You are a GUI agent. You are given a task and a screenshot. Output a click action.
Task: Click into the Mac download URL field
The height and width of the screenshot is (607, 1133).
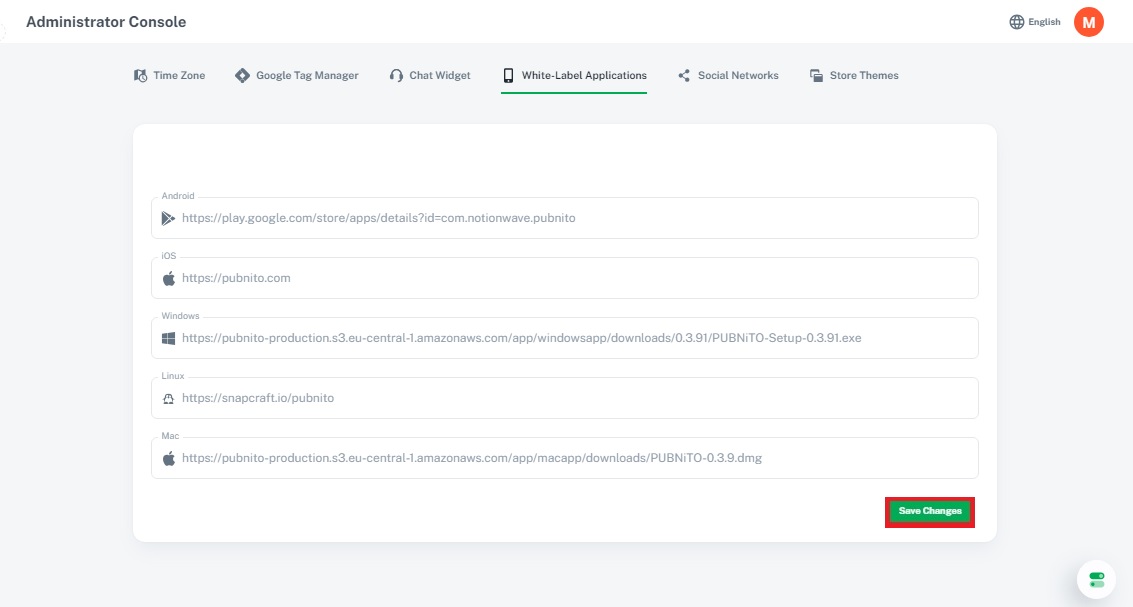point(570,458)
